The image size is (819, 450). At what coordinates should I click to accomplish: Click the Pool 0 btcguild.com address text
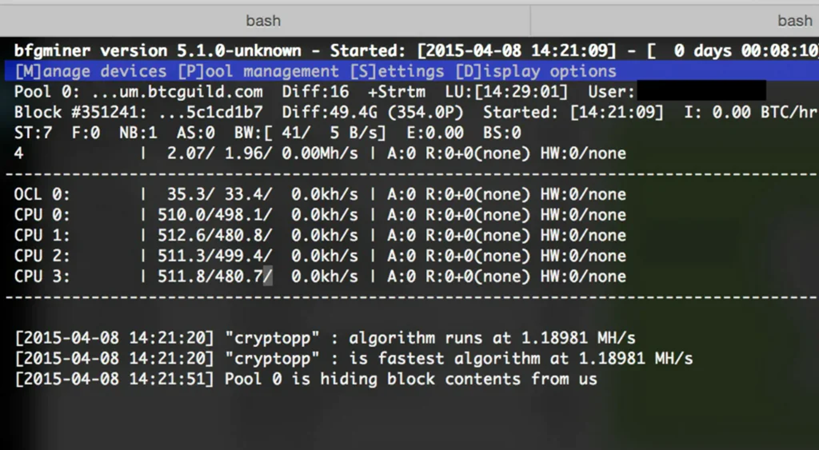[x=177, y=92]
